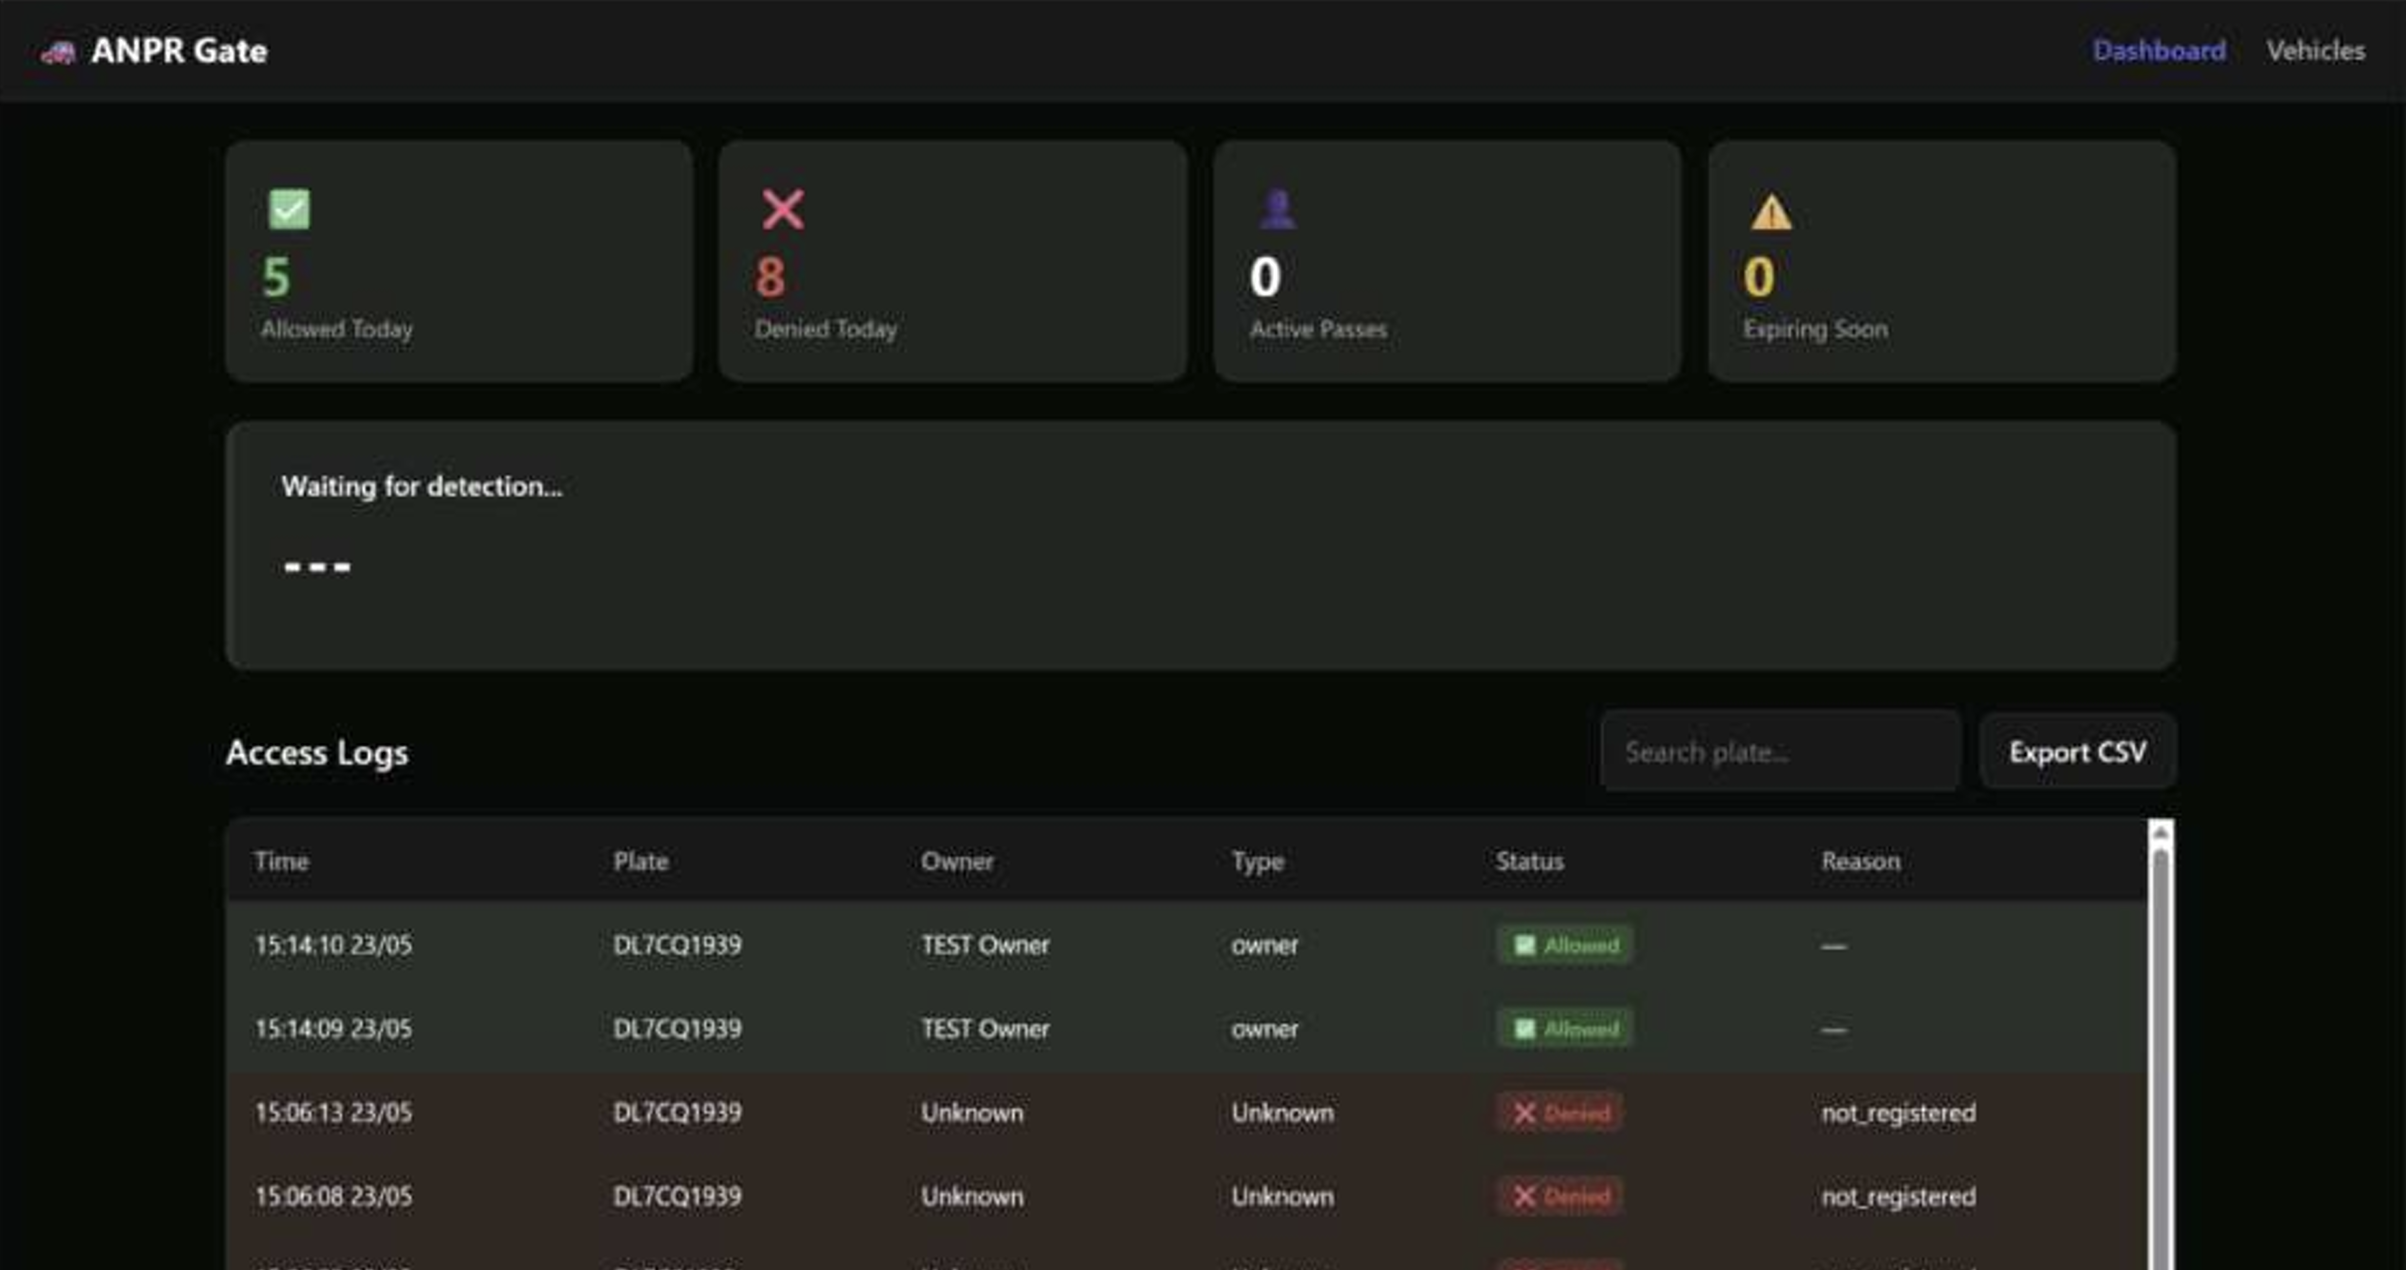Click the yellow warning Expiring Soon icon
This screenshot has height=1270, width=2406.
click(1771, 211)
